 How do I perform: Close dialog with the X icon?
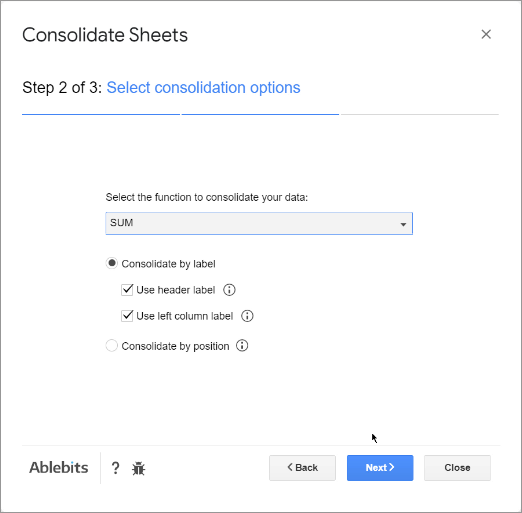tap(486, 34)
